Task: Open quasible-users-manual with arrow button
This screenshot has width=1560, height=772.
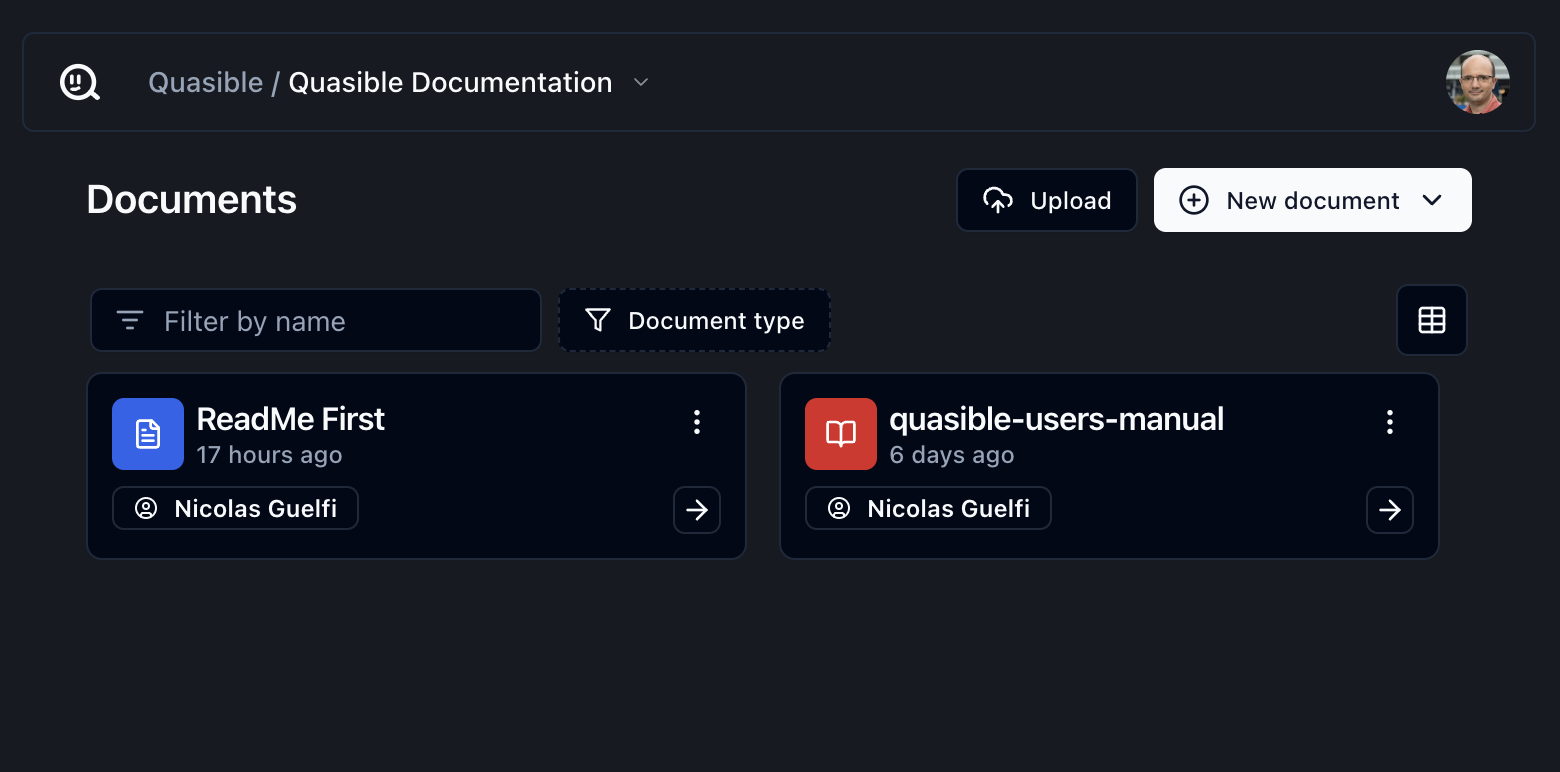Action: tap(1389, 510)
